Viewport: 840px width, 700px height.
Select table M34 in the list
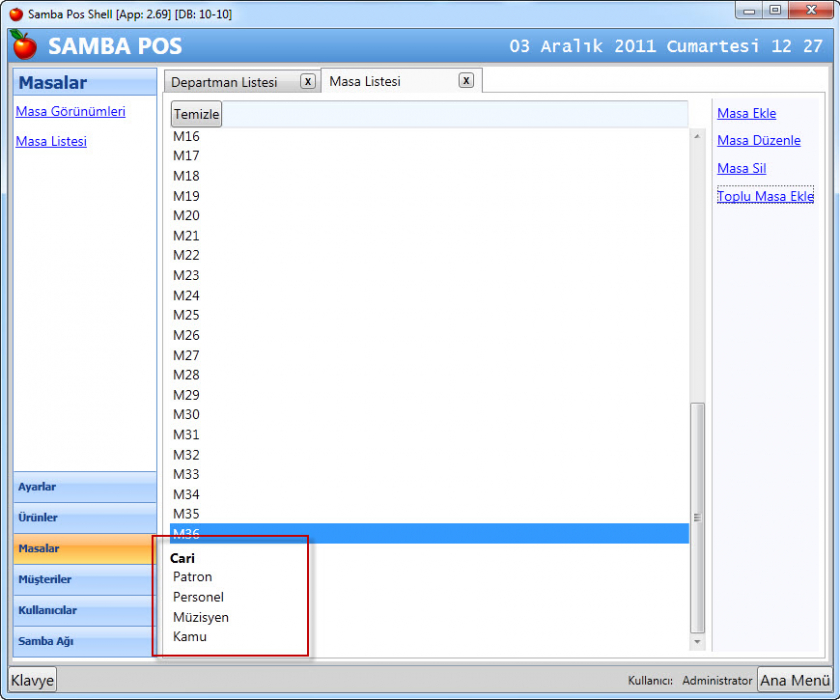429,494
